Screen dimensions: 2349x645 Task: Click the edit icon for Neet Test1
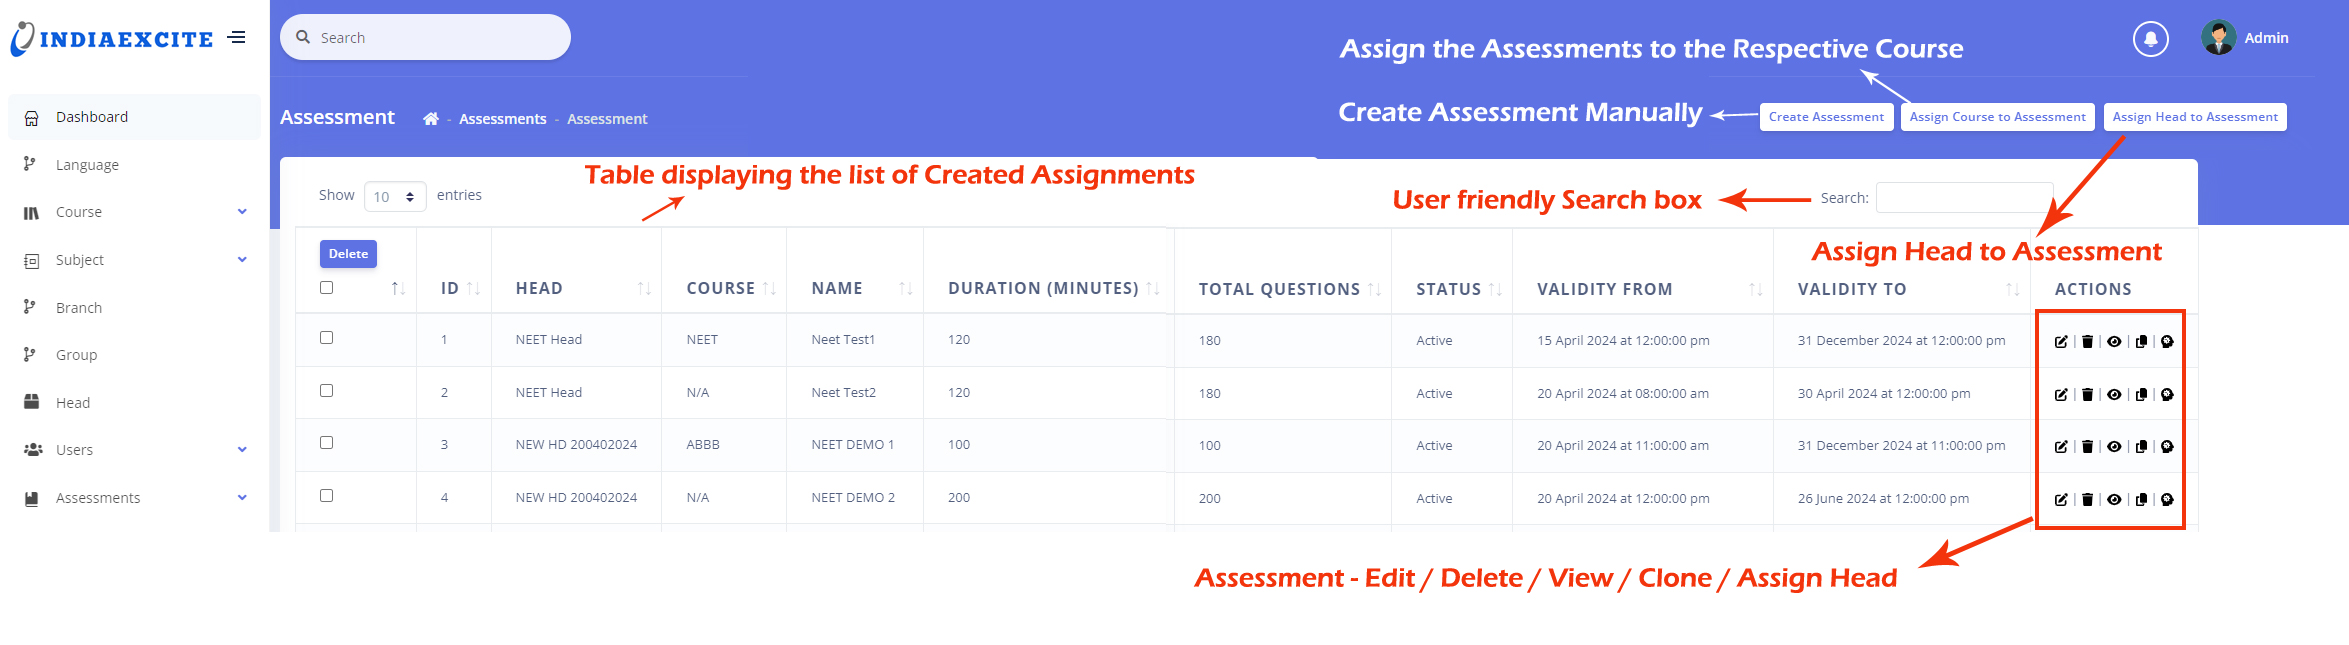point(2061,342)
